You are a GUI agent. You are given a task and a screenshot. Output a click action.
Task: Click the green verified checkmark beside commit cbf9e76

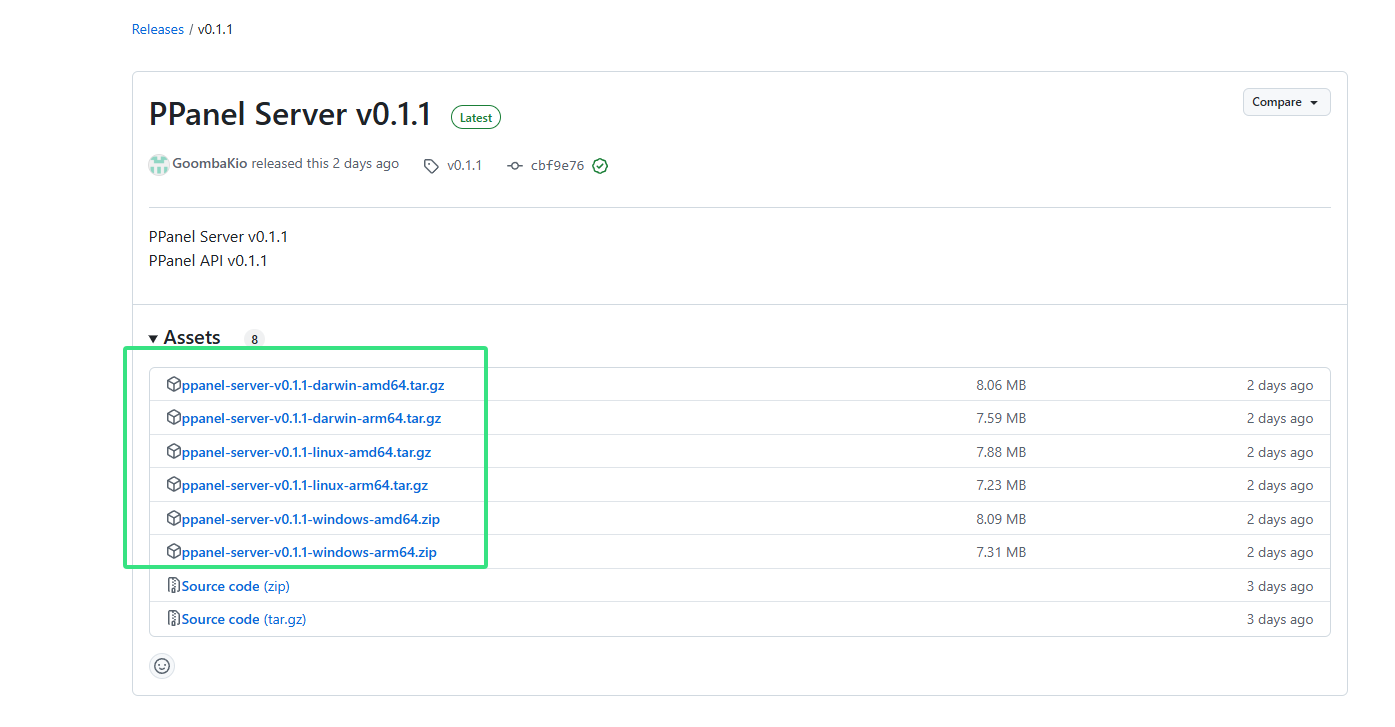click(600, 166)
